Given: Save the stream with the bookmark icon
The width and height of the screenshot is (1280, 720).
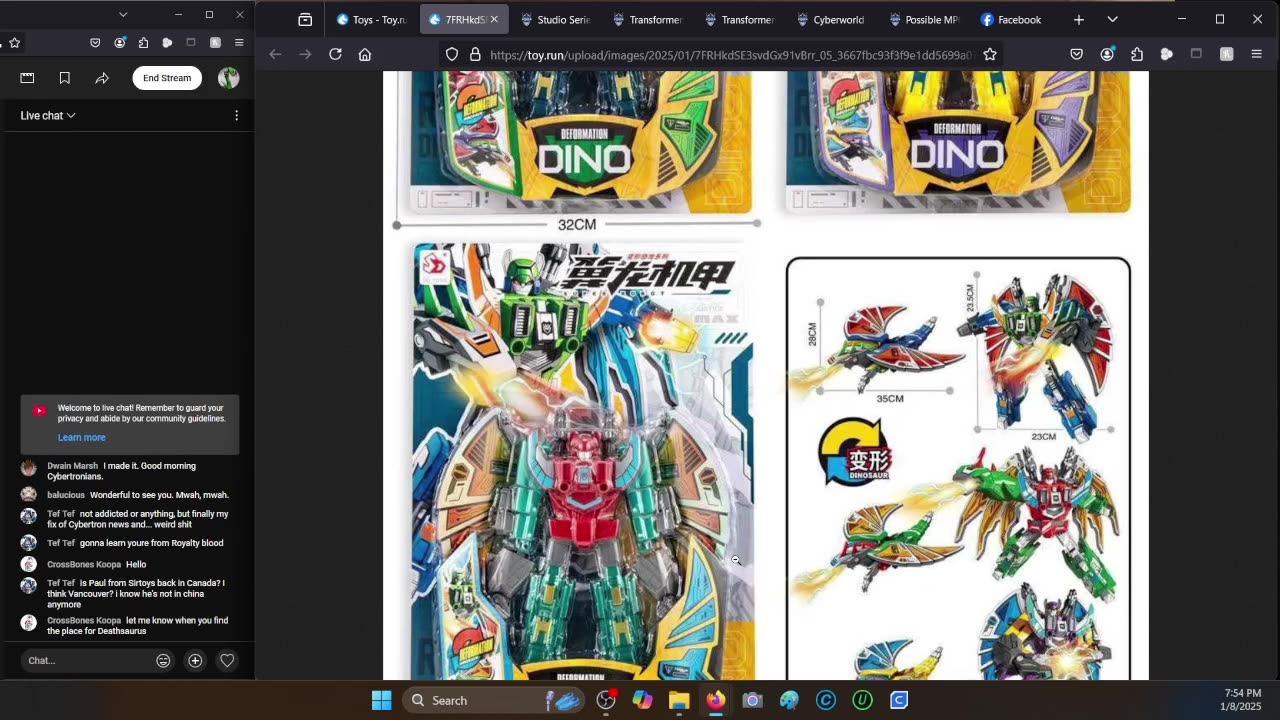Looking at the screenshot, I should (x=65, y=78).
